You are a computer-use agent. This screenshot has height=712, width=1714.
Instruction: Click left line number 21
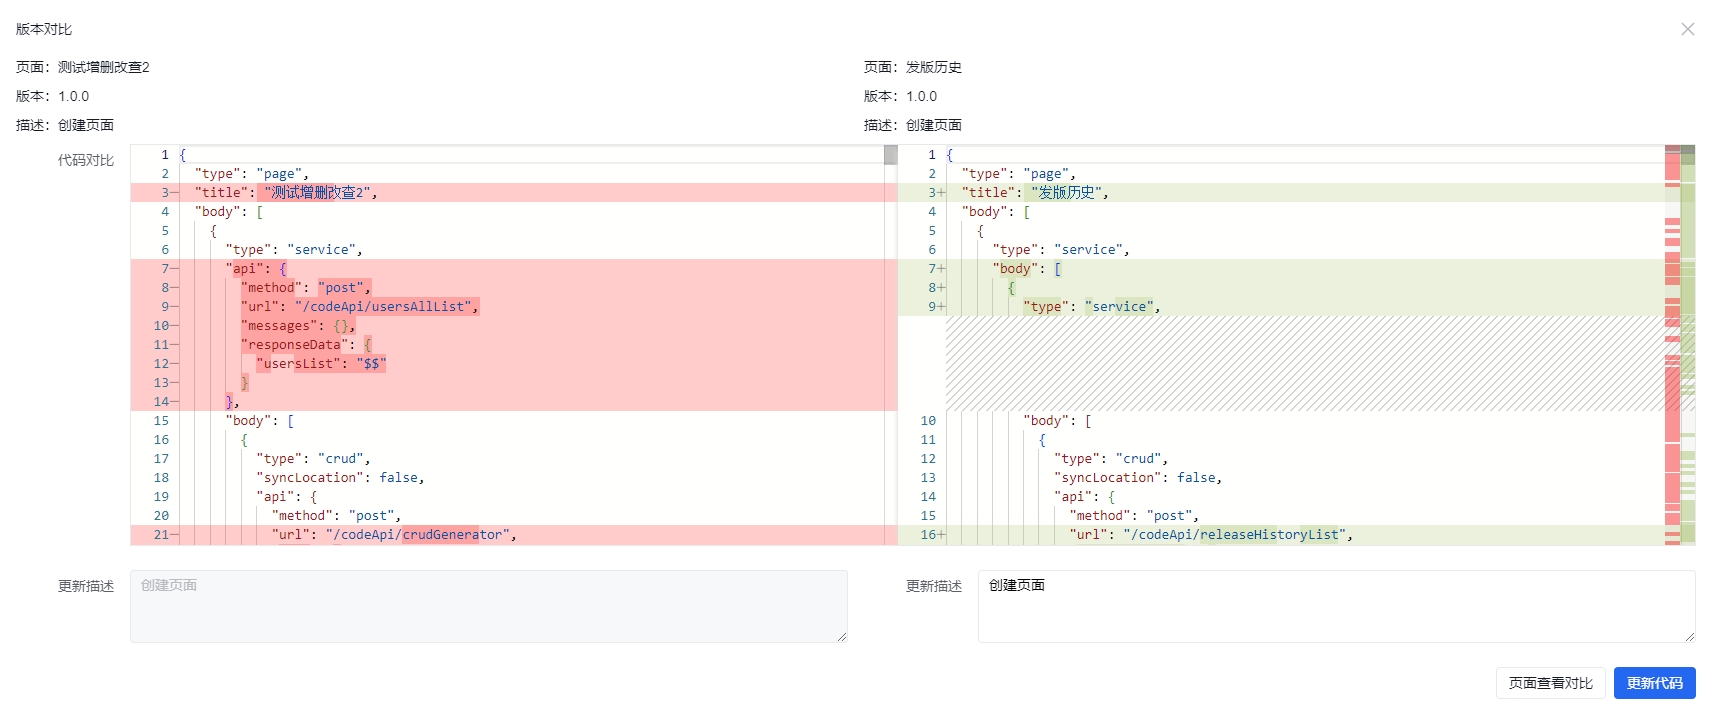point(161,535)
